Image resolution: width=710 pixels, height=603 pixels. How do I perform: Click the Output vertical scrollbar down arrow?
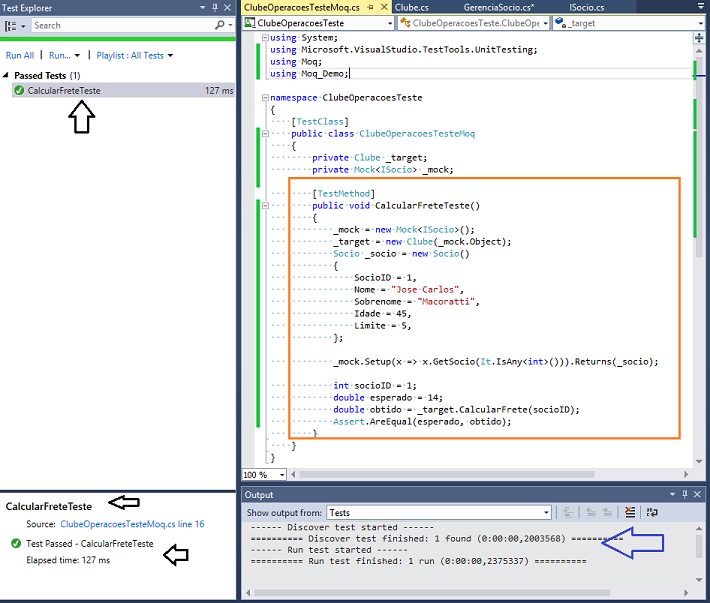699,580
